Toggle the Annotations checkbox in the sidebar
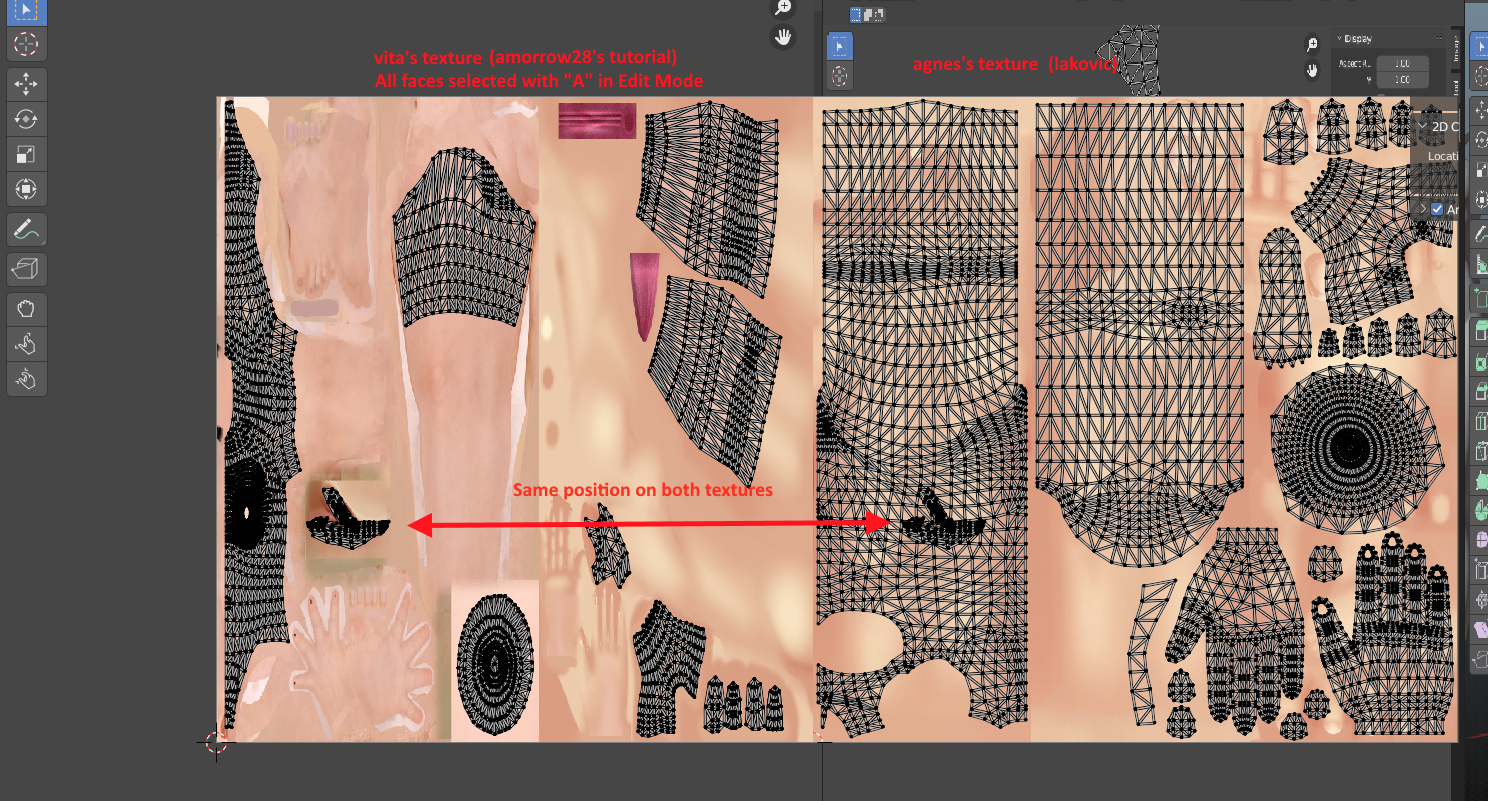 pos(1437,209)
